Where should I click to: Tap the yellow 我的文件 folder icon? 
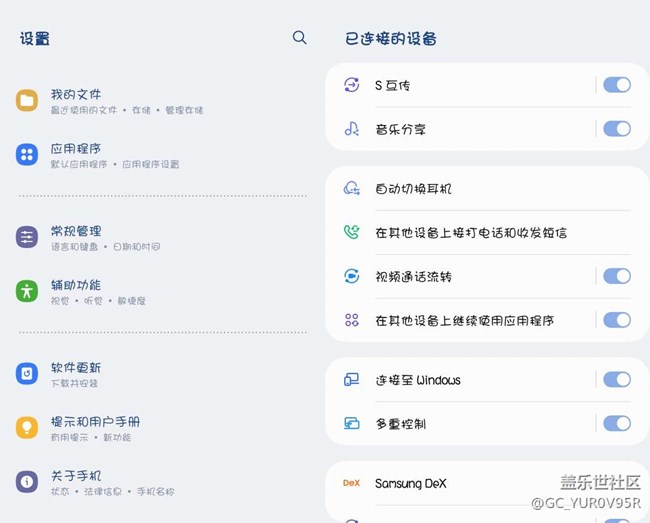point(27,100)
